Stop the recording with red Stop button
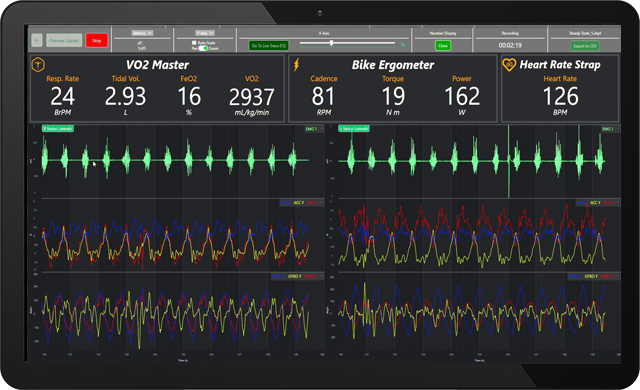The height and width of the screenshot is (390, 640). click(x=97, y=40)
